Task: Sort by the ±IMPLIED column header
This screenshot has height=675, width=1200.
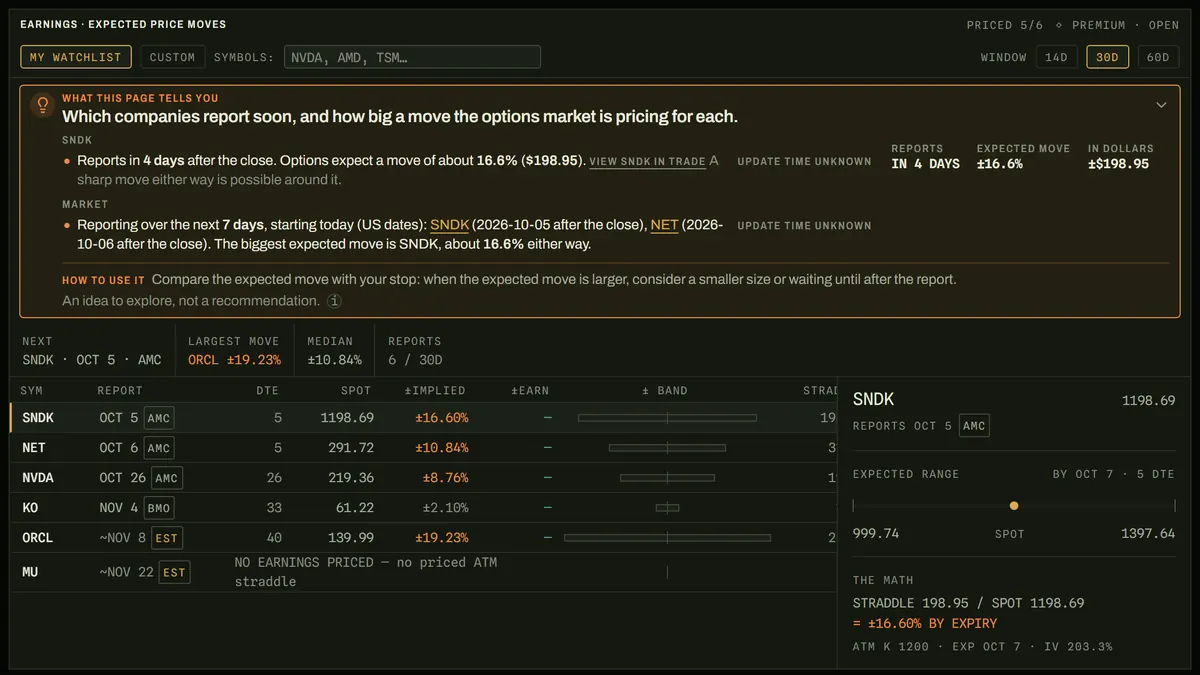Action: (435, 390)
